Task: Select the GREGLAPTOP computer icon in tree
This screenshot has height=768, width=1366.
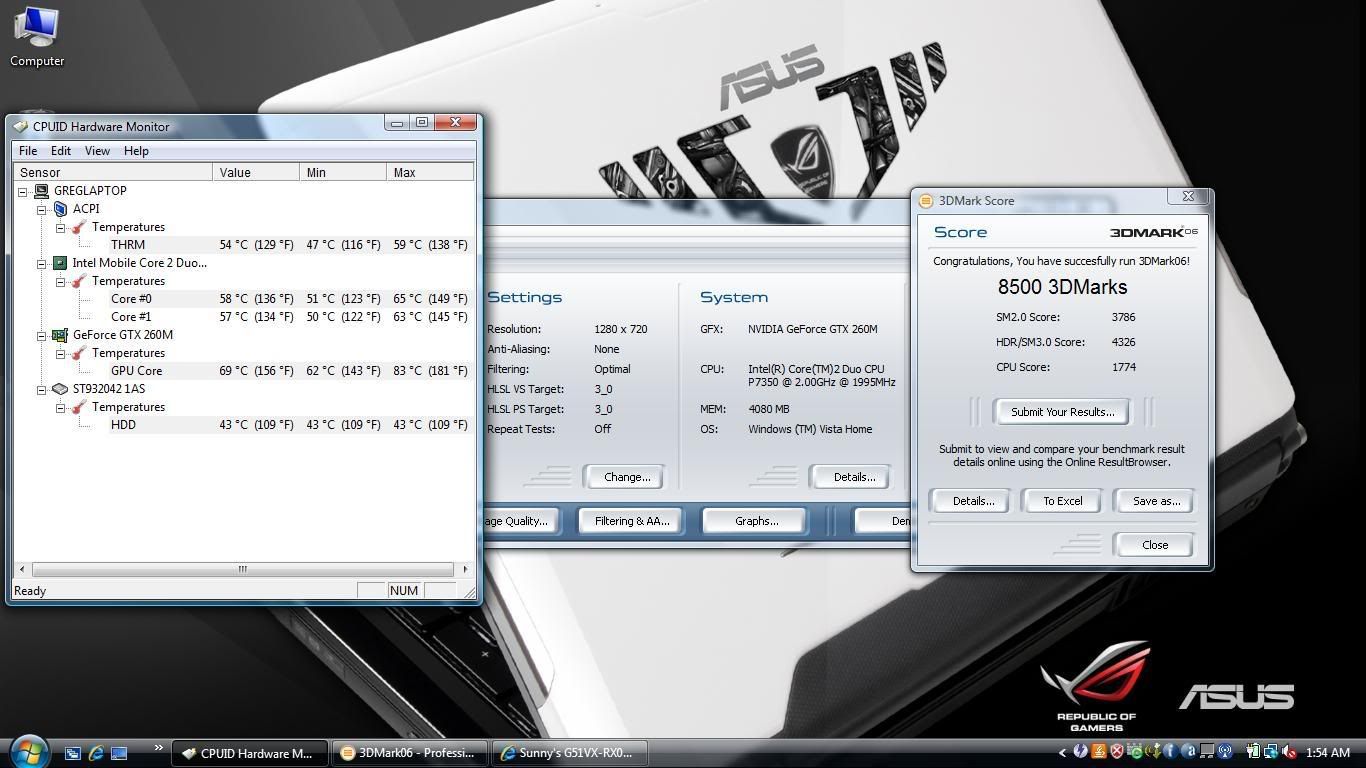Action: coord(42,191)
